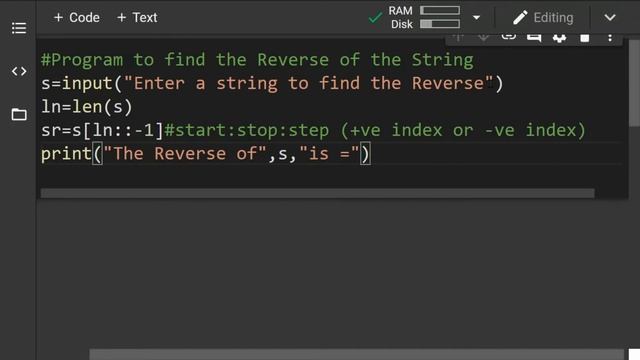Click the bottom page horizontal scrollbar

pyautogui.click(x=356, y=354)
